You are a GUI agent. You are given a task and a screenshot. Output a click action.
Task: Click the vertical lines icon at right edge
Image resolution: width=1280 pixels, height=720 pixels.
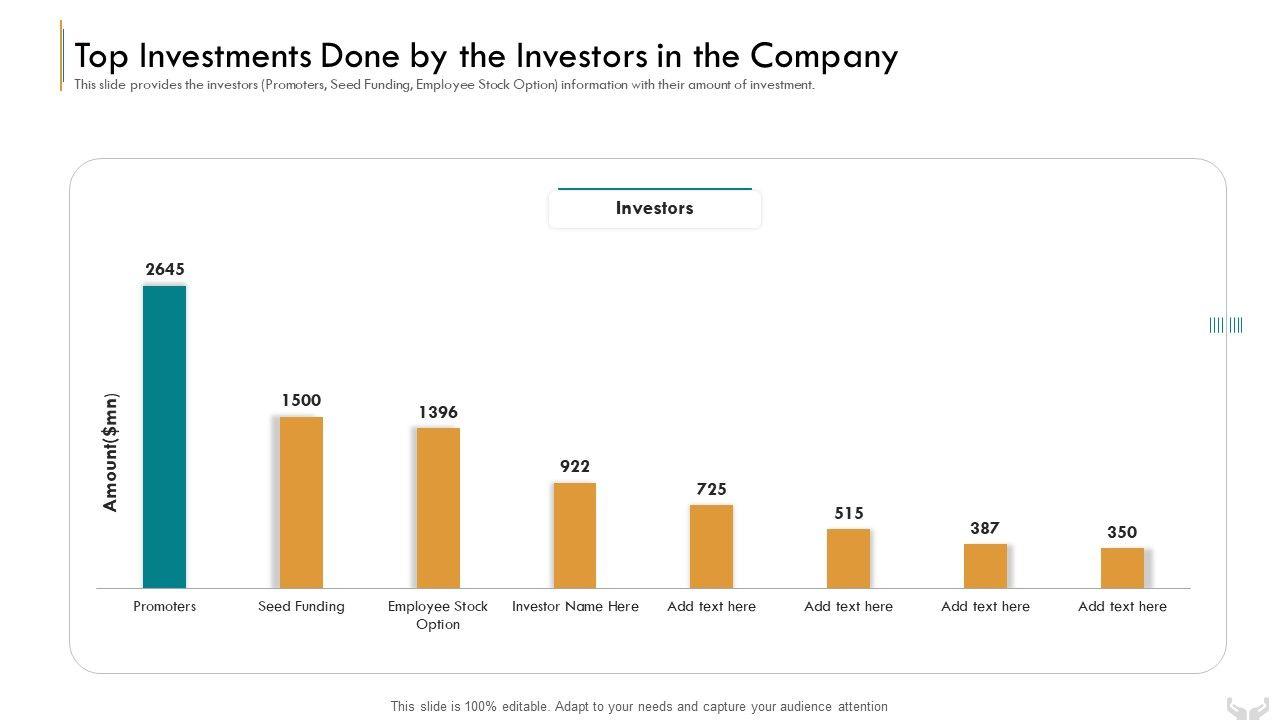coord(1226,325)
